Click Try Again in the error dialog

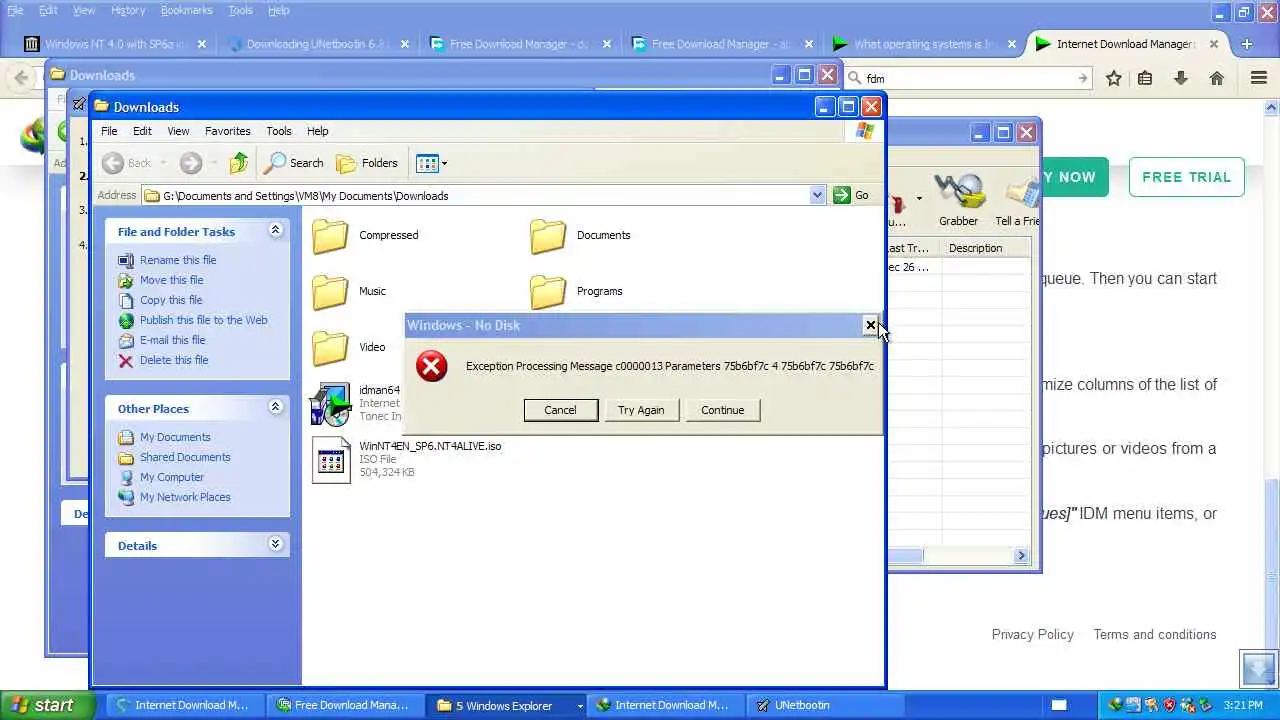641,410
